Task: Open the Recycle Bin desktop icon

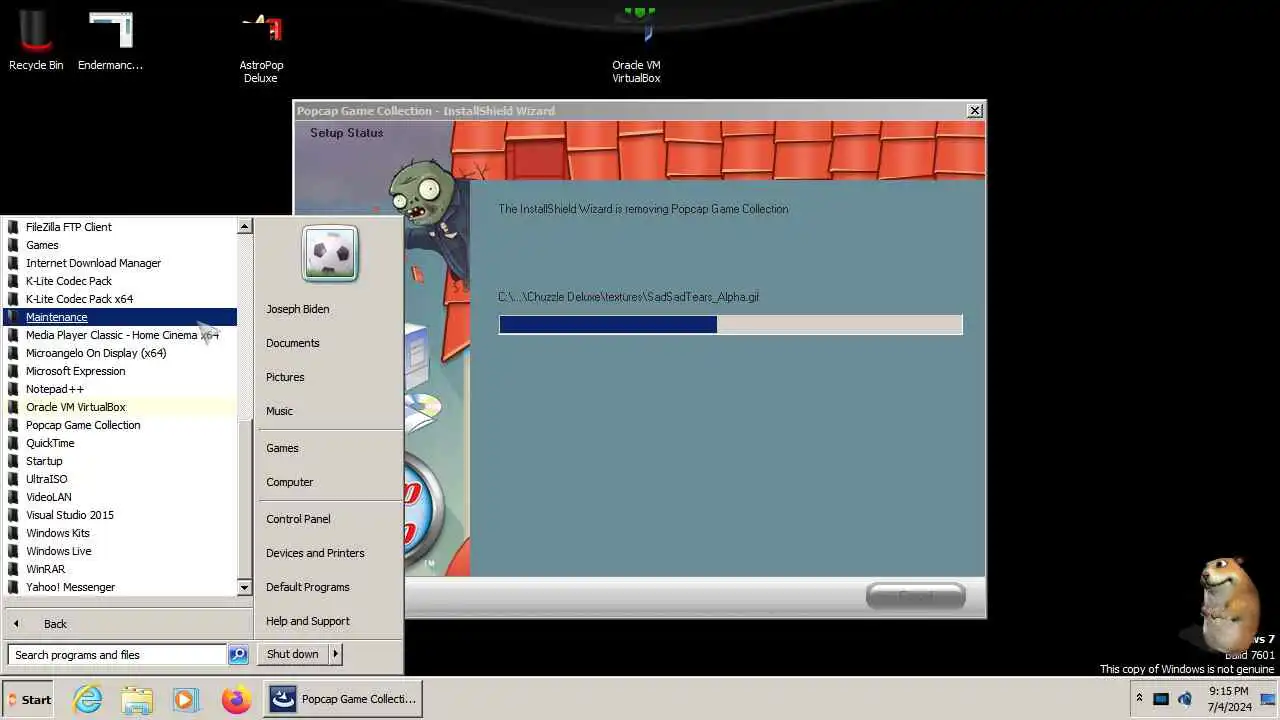Action: 36,40
